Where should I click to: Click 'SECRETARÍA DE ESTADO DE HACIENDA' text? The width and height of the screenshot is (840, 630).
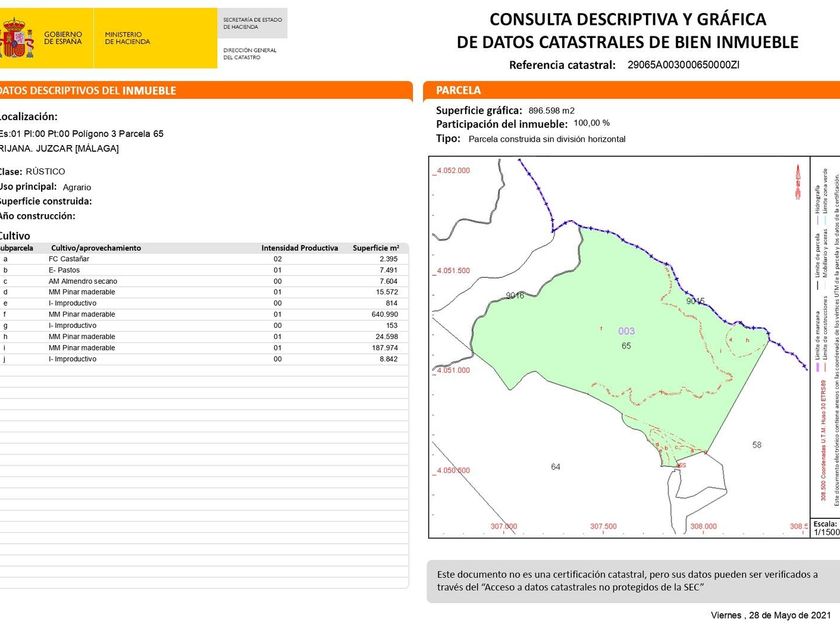[x=252, y=23]
